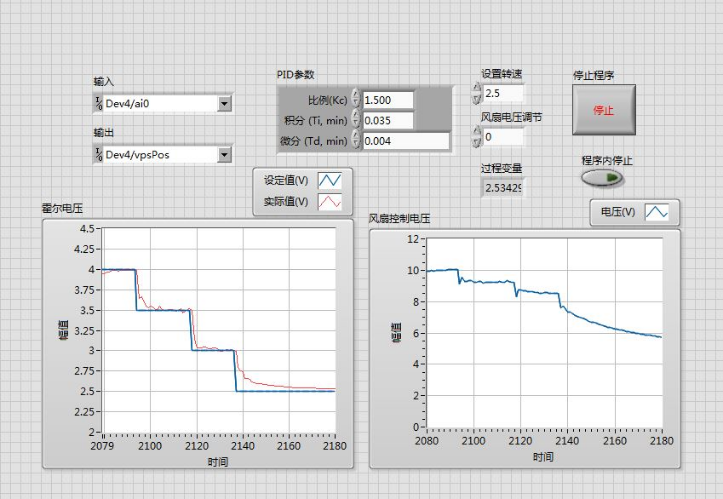Click the 积分(Ti, min) stepper arrows
Viewport: 723px width, 499px height.
356,120
